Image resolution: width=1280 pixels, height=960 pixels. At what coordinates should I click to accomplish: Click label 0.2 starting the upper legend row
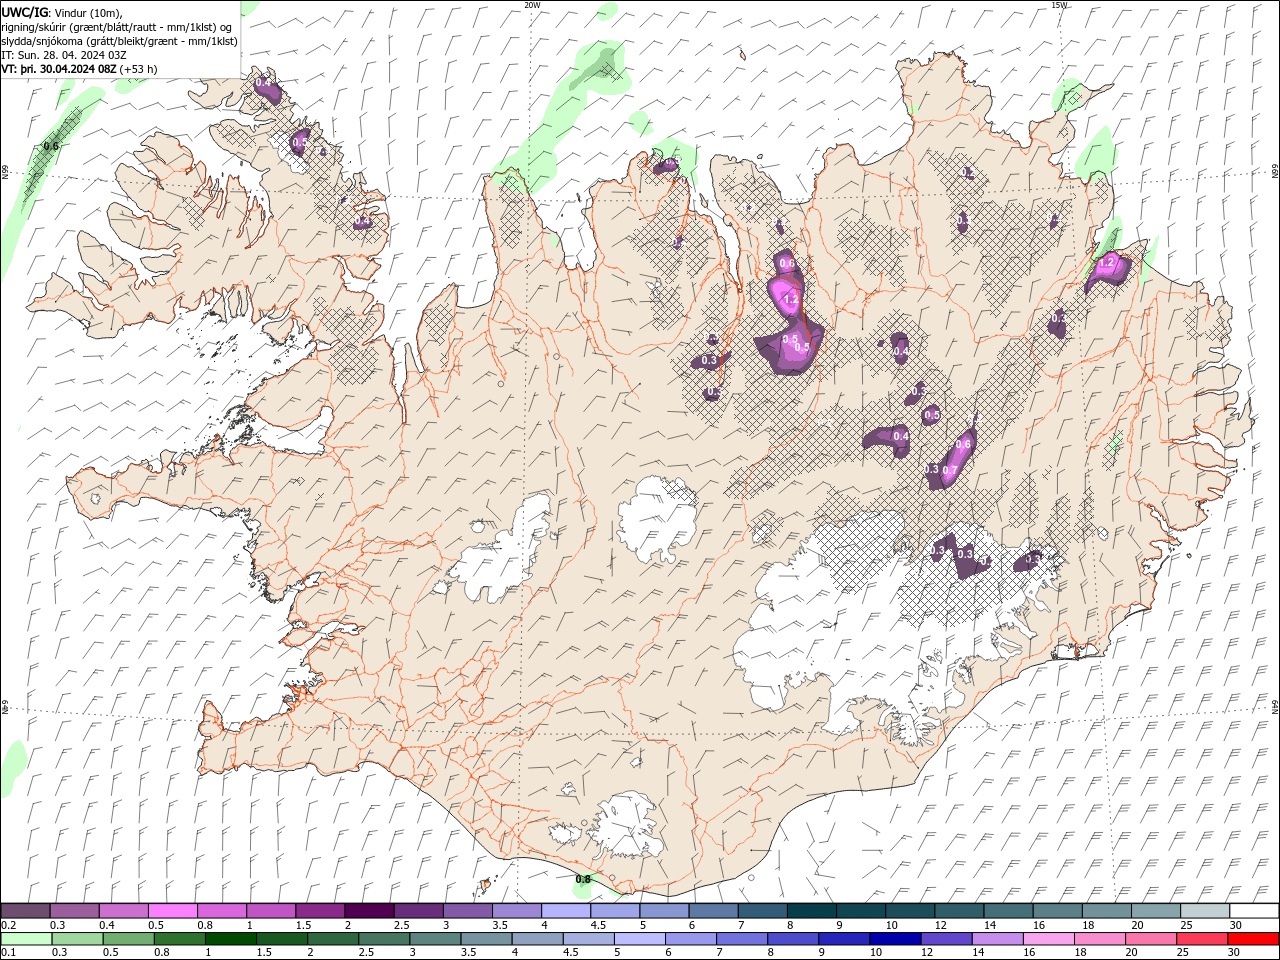(8, 925)
